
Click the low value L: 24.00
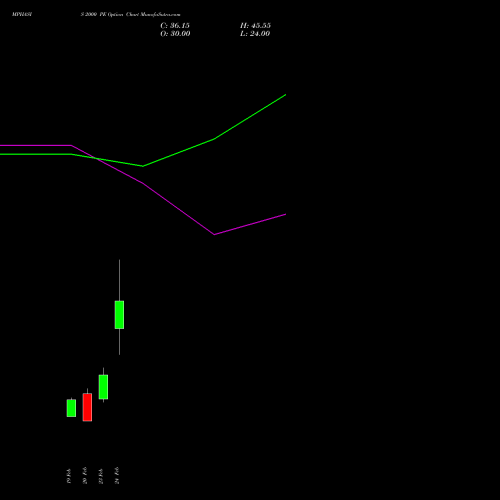click(255, 34)
